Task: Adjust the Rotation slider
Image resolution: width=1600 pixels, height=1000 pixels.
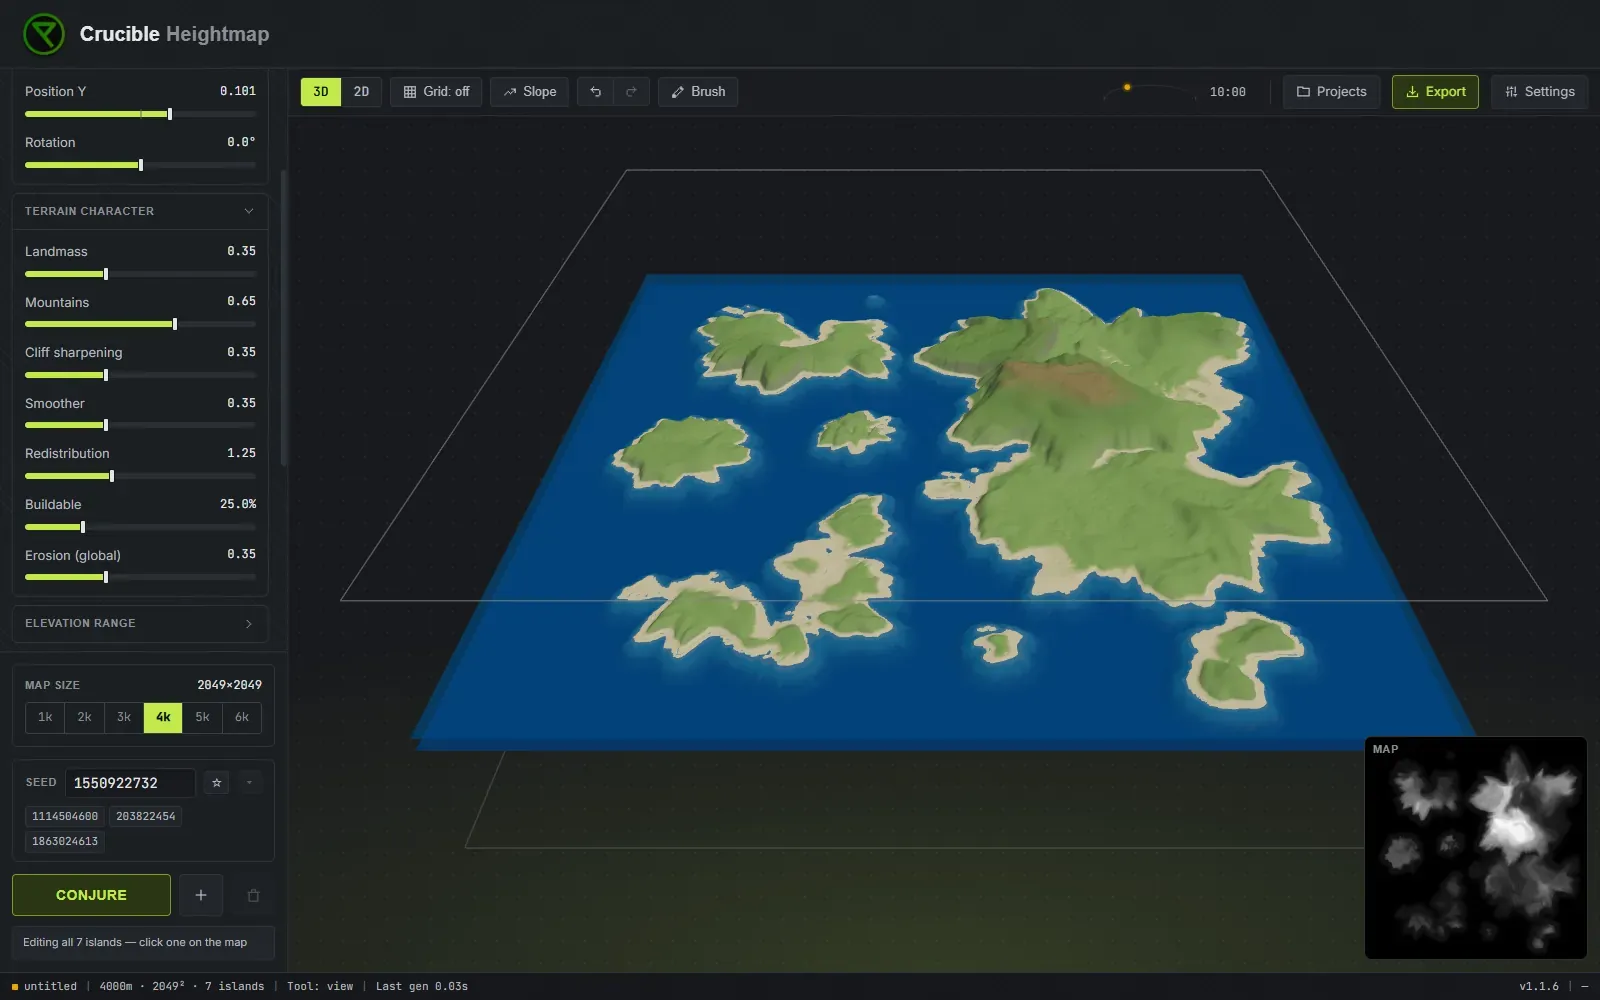Action: (x=140, y=165)
